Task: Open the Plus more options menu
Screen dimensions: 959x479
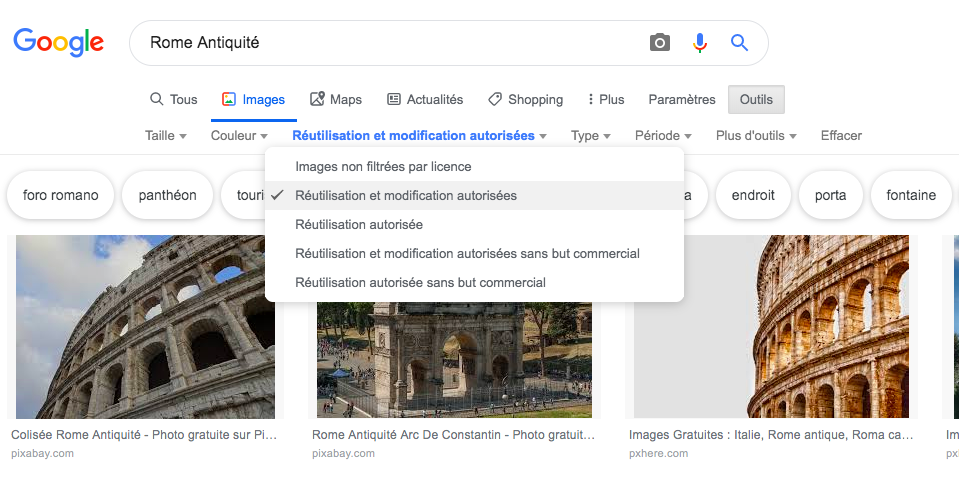Action: click(x=606, y=99)
